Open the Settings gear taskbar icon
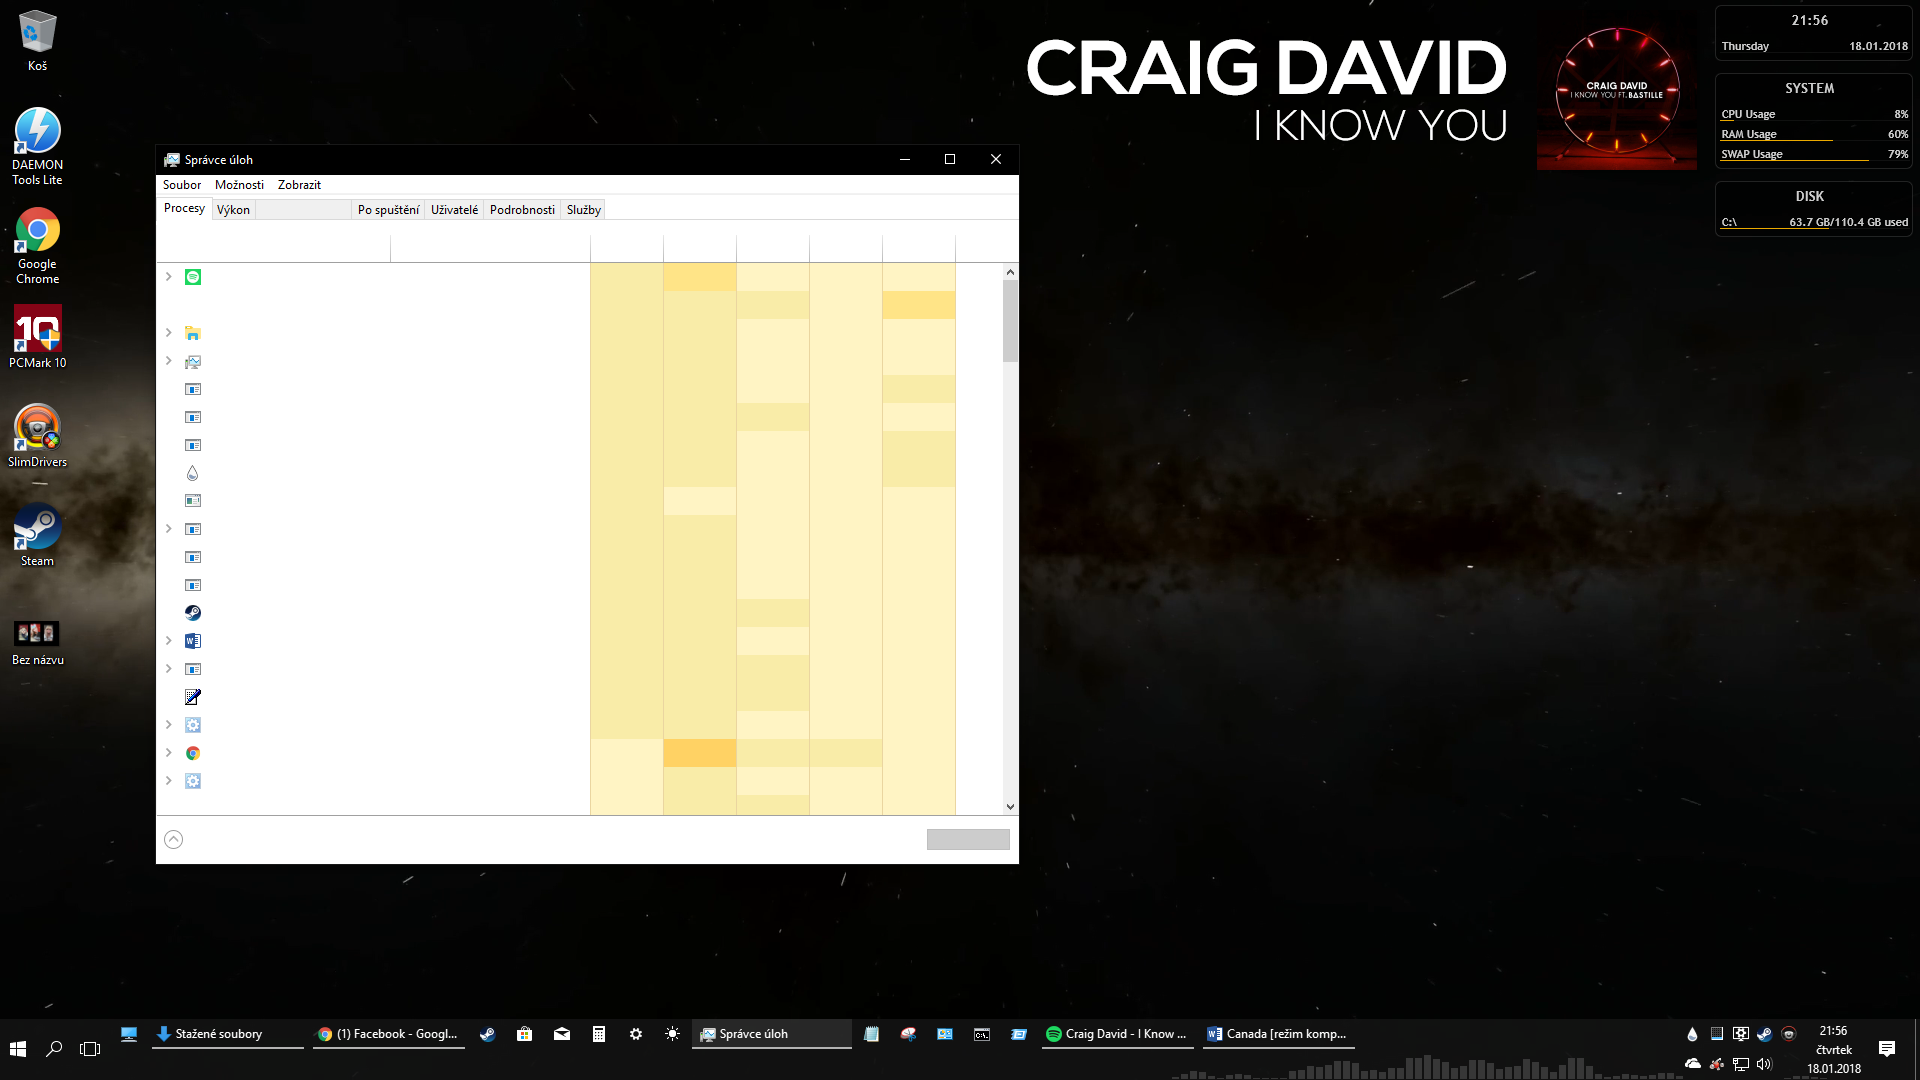The width and height of the screenshot is (1920, 1080). (636, 1034)
